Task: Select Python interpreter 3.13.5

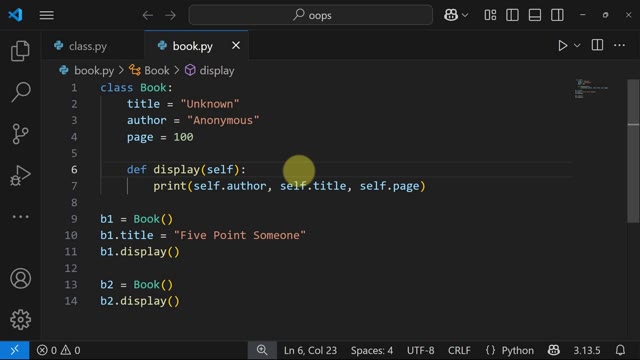Action: (587, 350)
